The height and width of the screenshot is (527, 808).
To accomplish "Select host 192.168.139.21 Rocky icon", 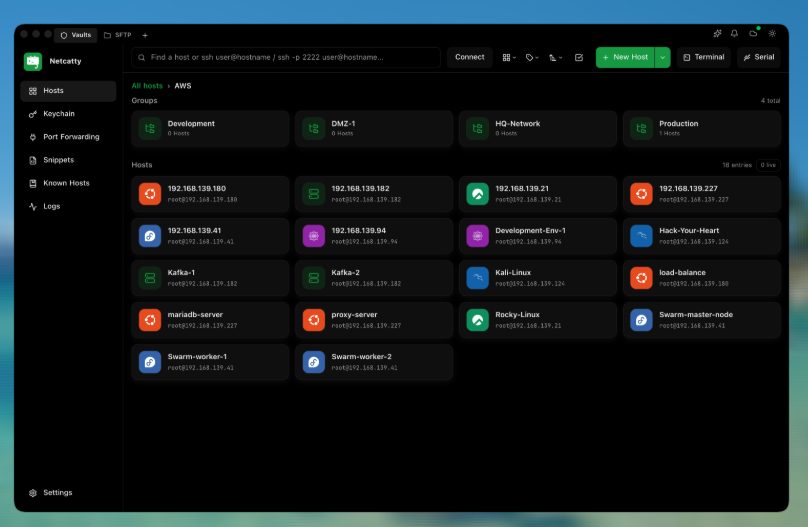I will point(478,194).
